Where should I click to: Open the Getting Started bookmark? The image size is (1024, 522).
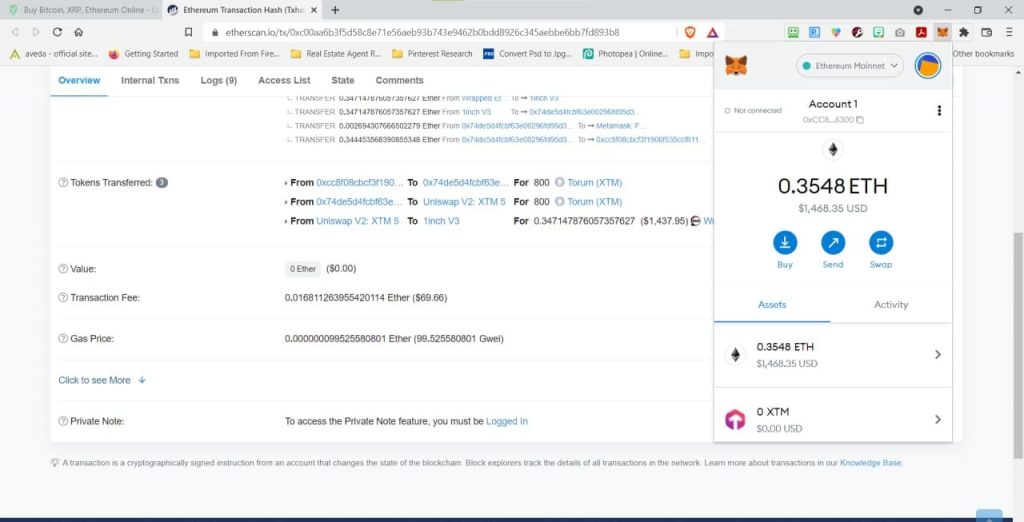tap(144, 54)
